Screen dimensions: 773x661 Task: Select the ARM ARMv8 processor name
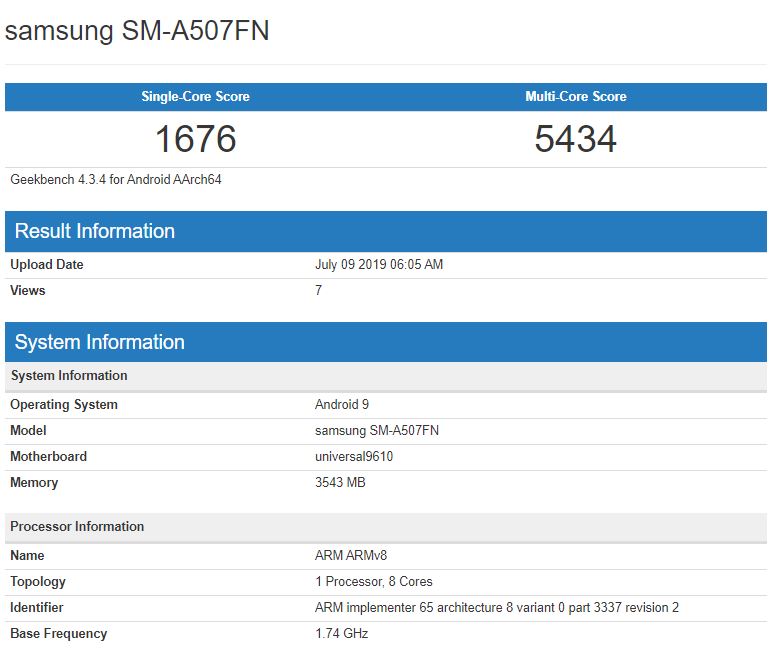click(351, 556)
